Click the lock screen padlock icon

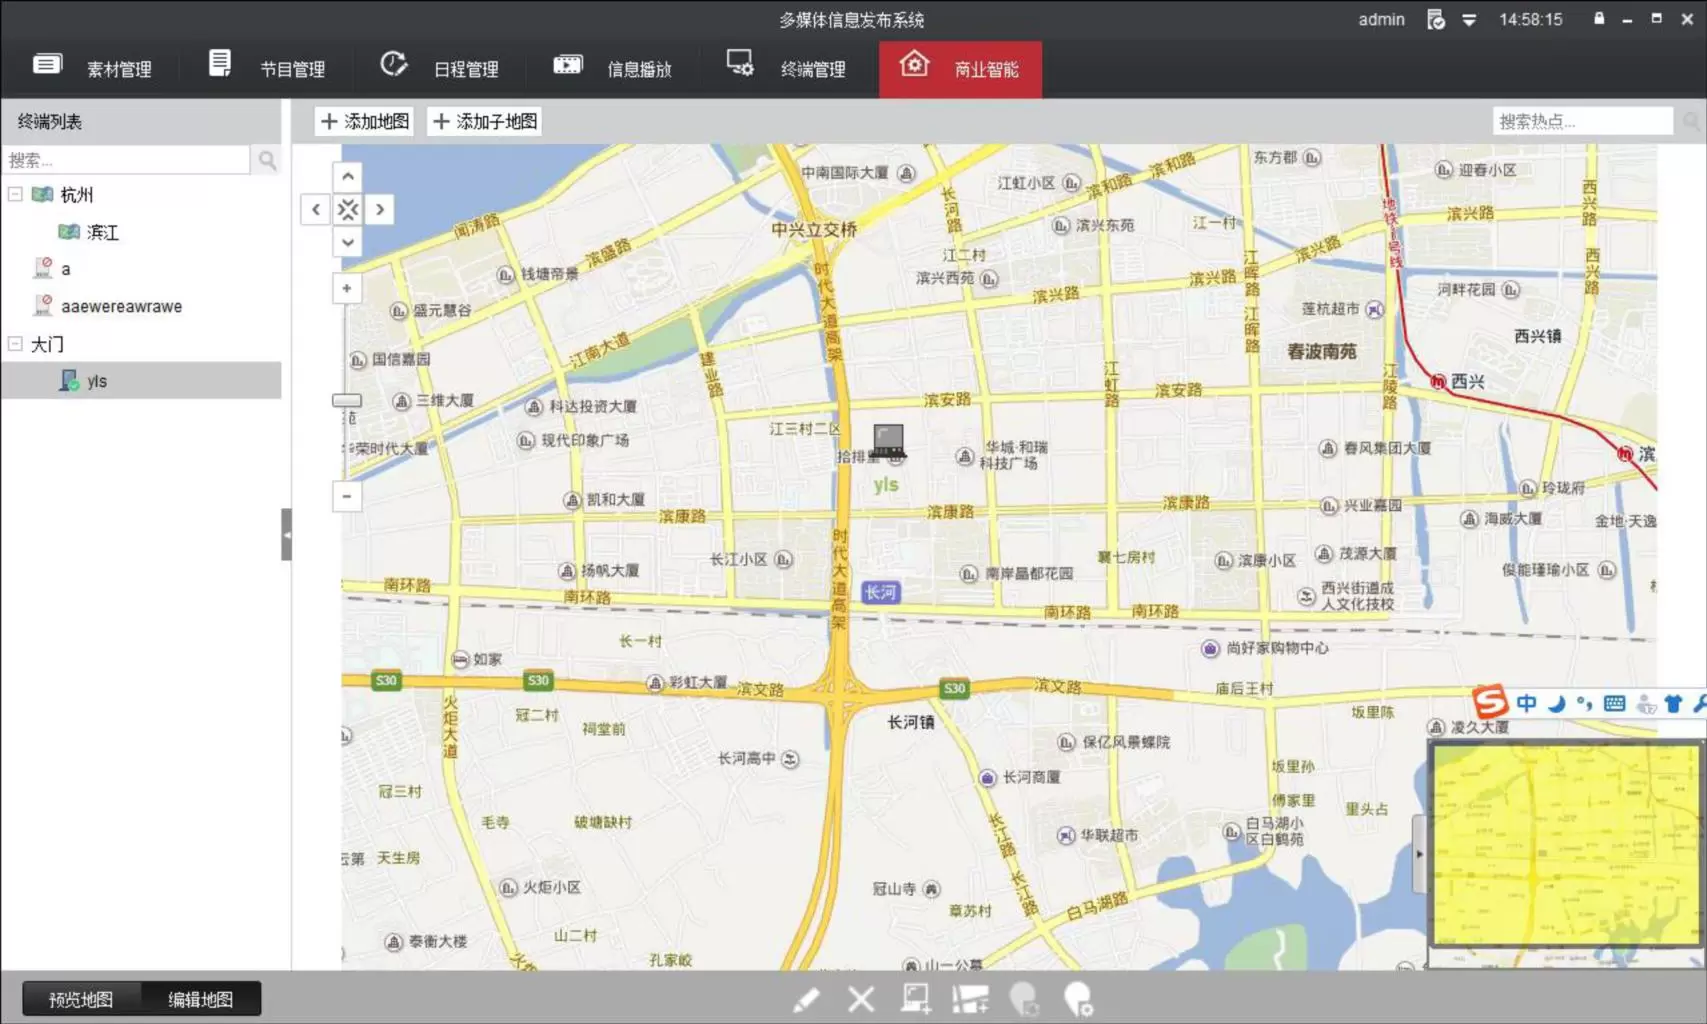coord(1599,19)
